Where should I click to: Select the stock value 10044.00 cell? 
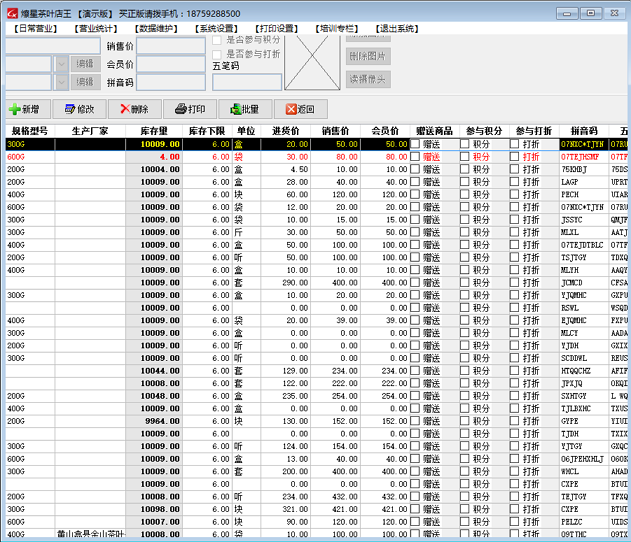(x=154, y=371)
